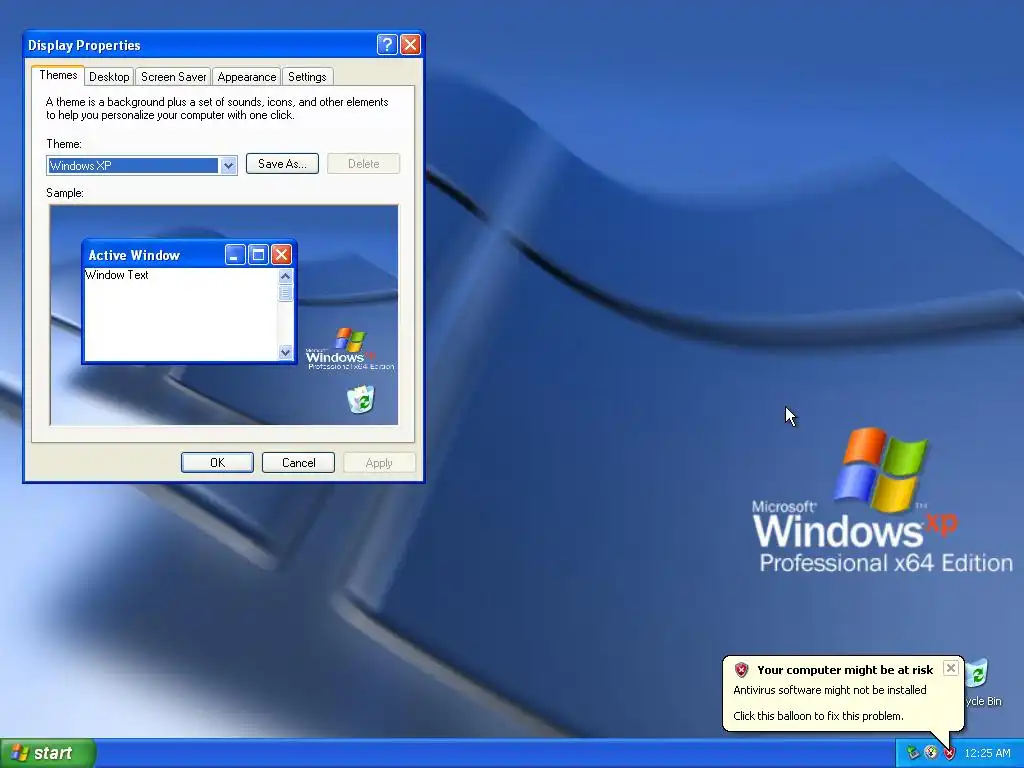Switch to the Desktop tab
The width and height of the screenshot is (1024, 768).
tap(109, 77)
